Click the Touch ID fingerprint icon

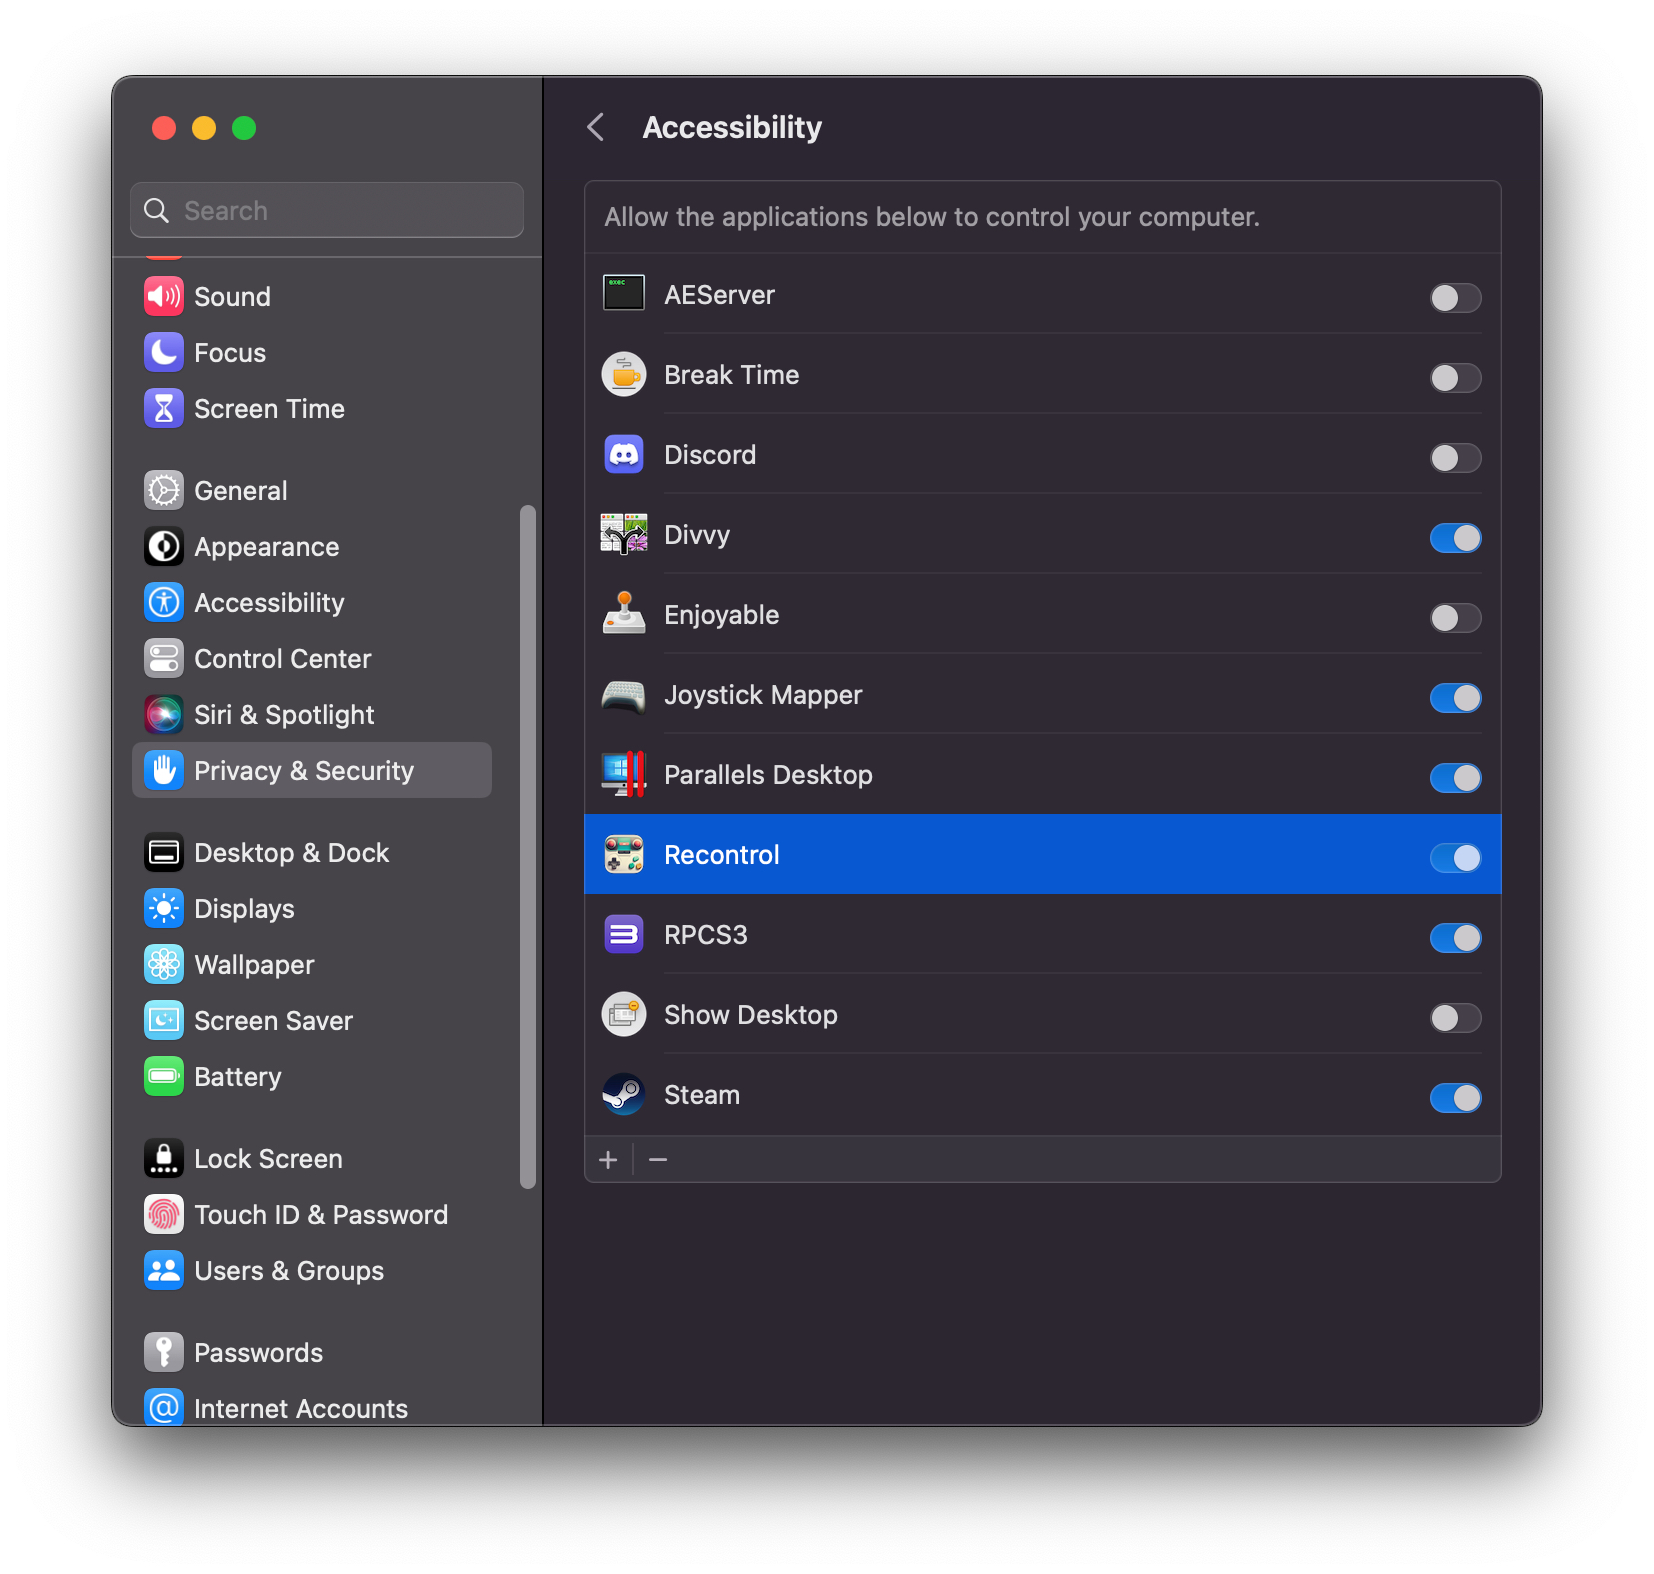tap(164, 1214)
